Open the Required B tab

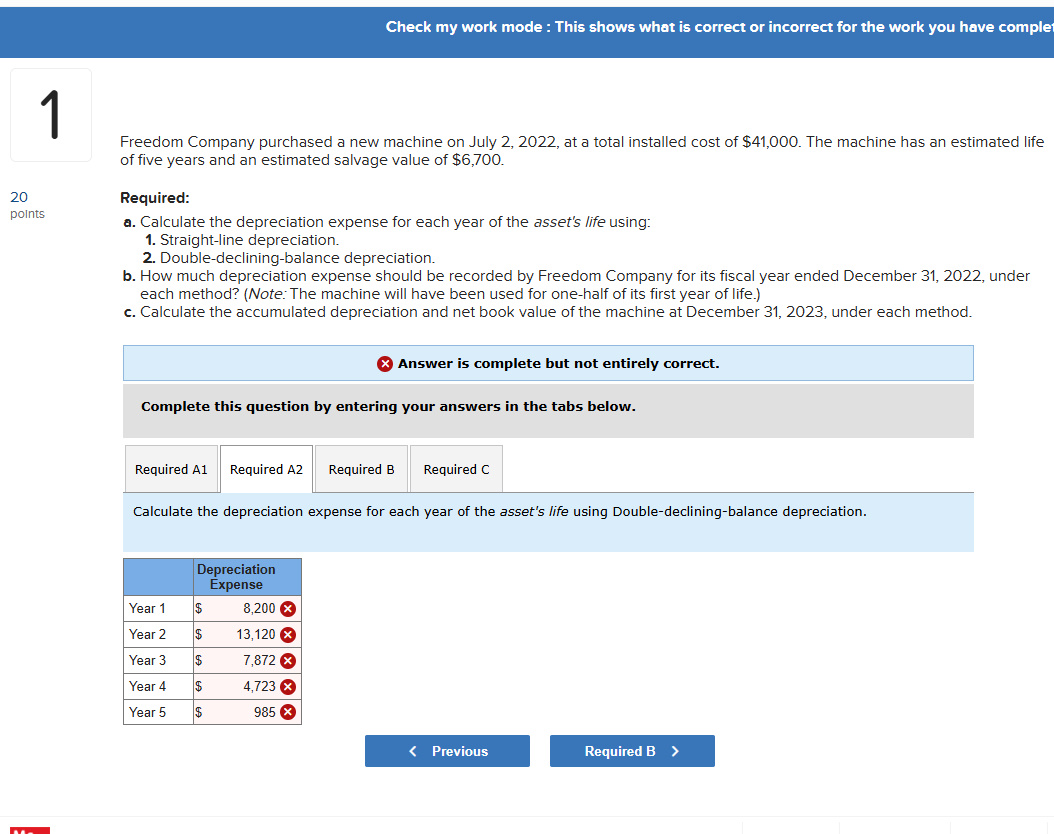click(361, 468)
